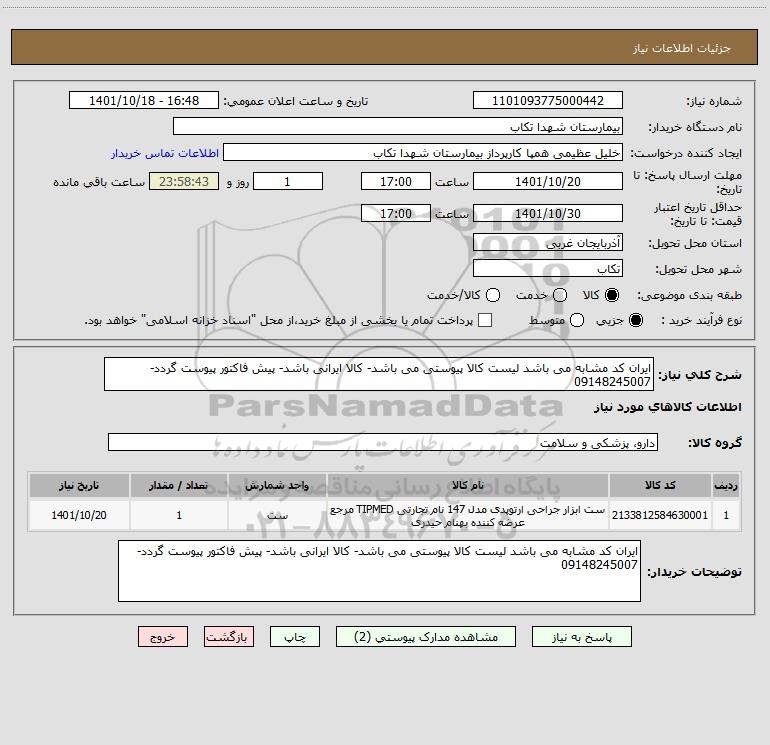Click the اطلاعات کالاهای مورد نیاز heading
The width and height of the screenshot is (770, 745).
pos(667,407)
